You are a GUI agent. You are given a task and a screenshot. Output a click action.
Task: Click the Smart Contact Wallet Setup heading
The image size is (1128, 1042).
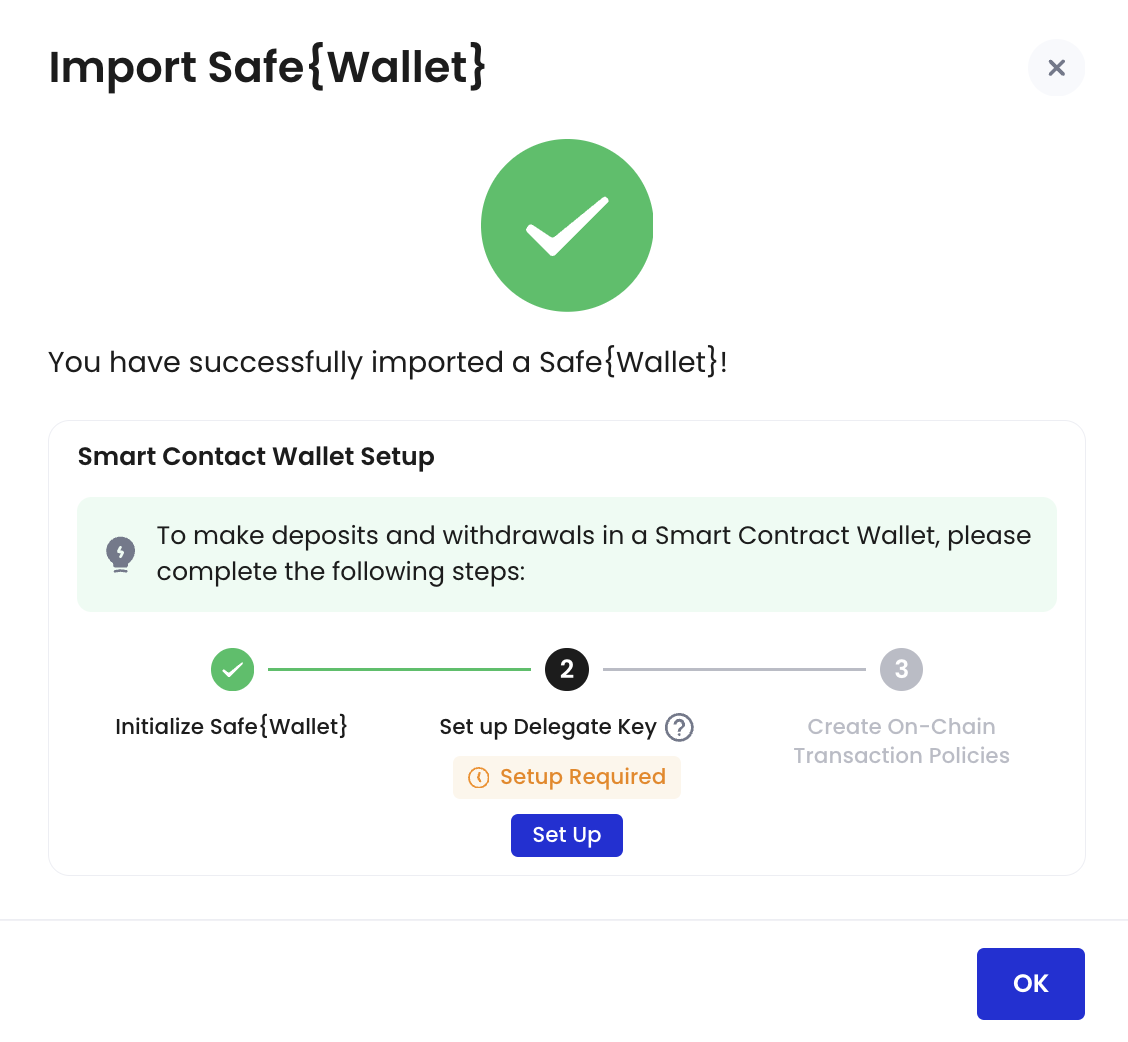pyautogui.click(x=256, y=456)
